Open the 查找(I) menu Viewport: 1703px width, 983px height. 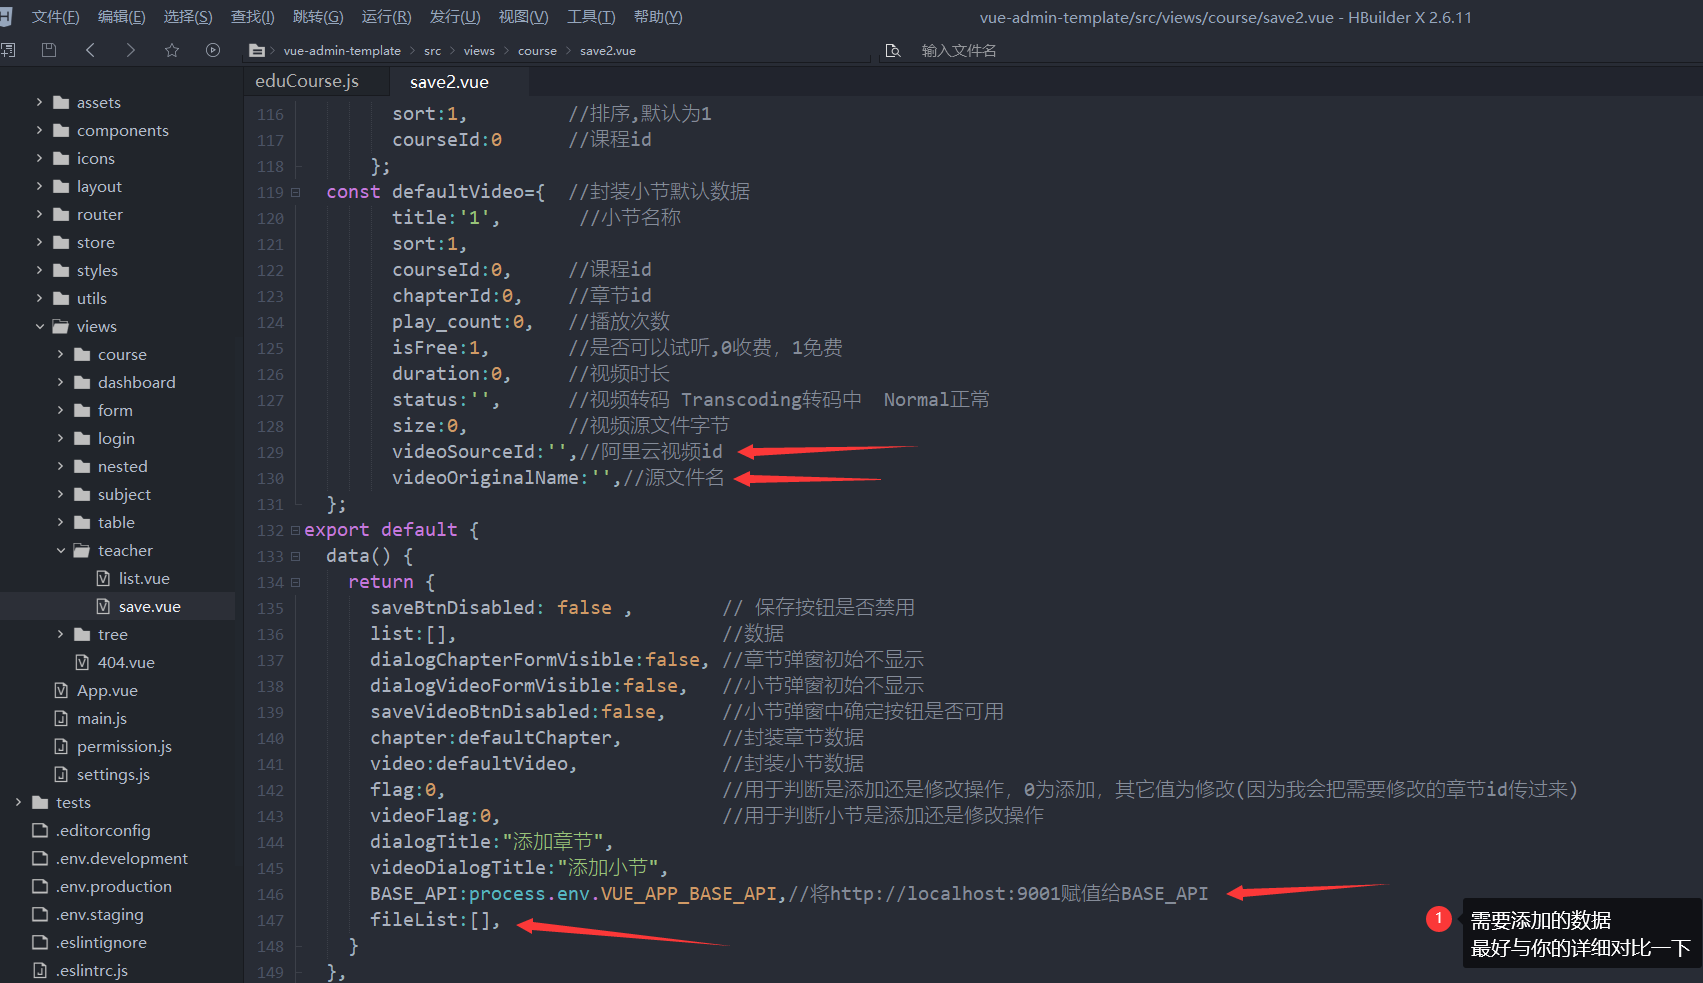coord(252,17)
